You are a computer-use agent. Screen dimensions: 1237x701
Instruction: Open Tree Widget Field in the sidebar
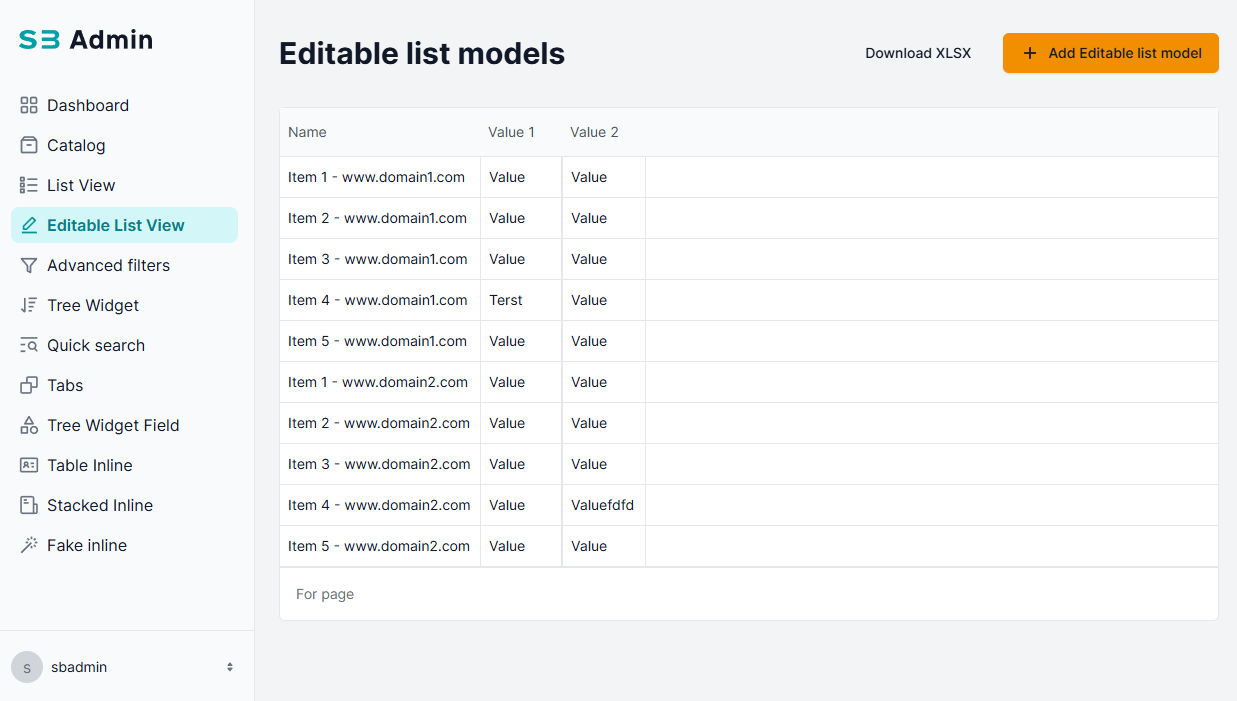124,425
